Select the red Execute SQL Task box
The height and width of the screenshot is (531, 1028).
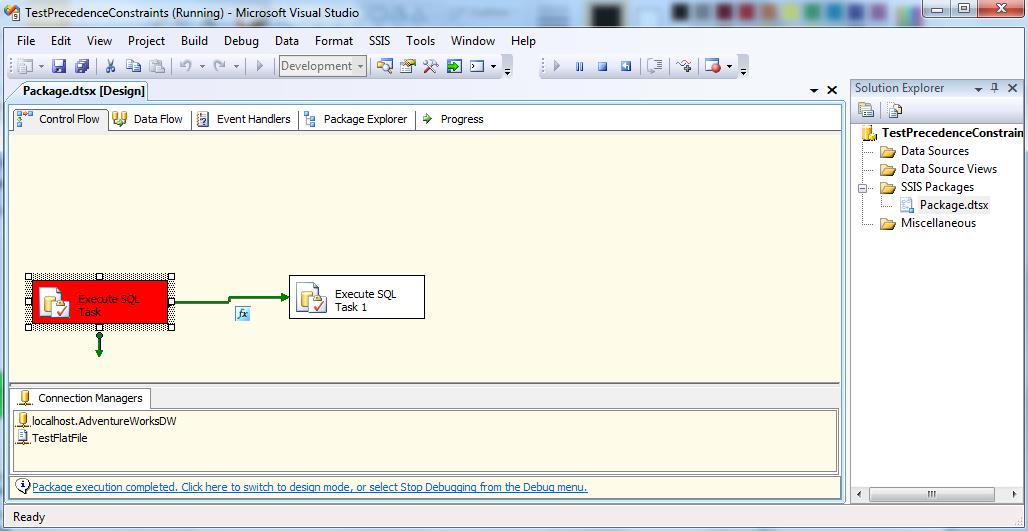100,302
